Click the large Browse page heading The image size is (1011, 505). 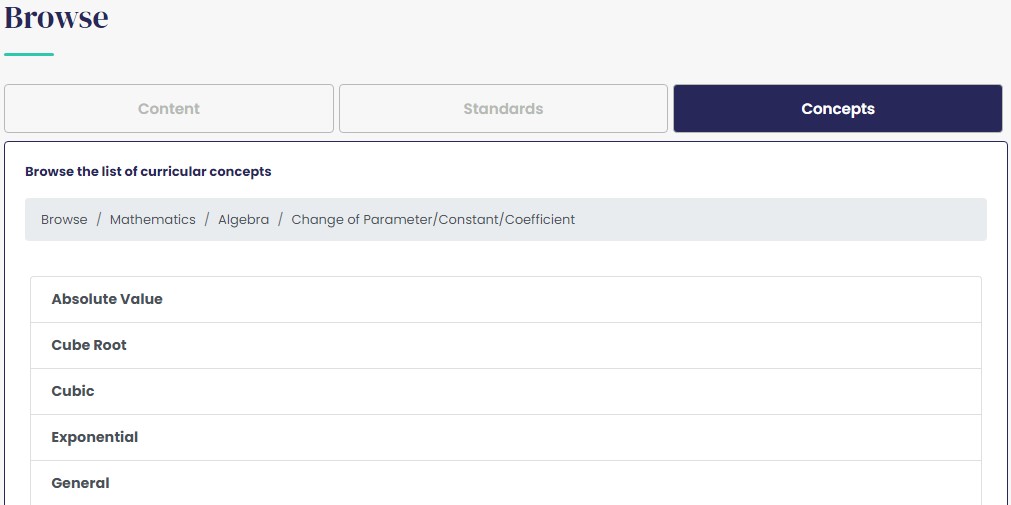[57, 17]
